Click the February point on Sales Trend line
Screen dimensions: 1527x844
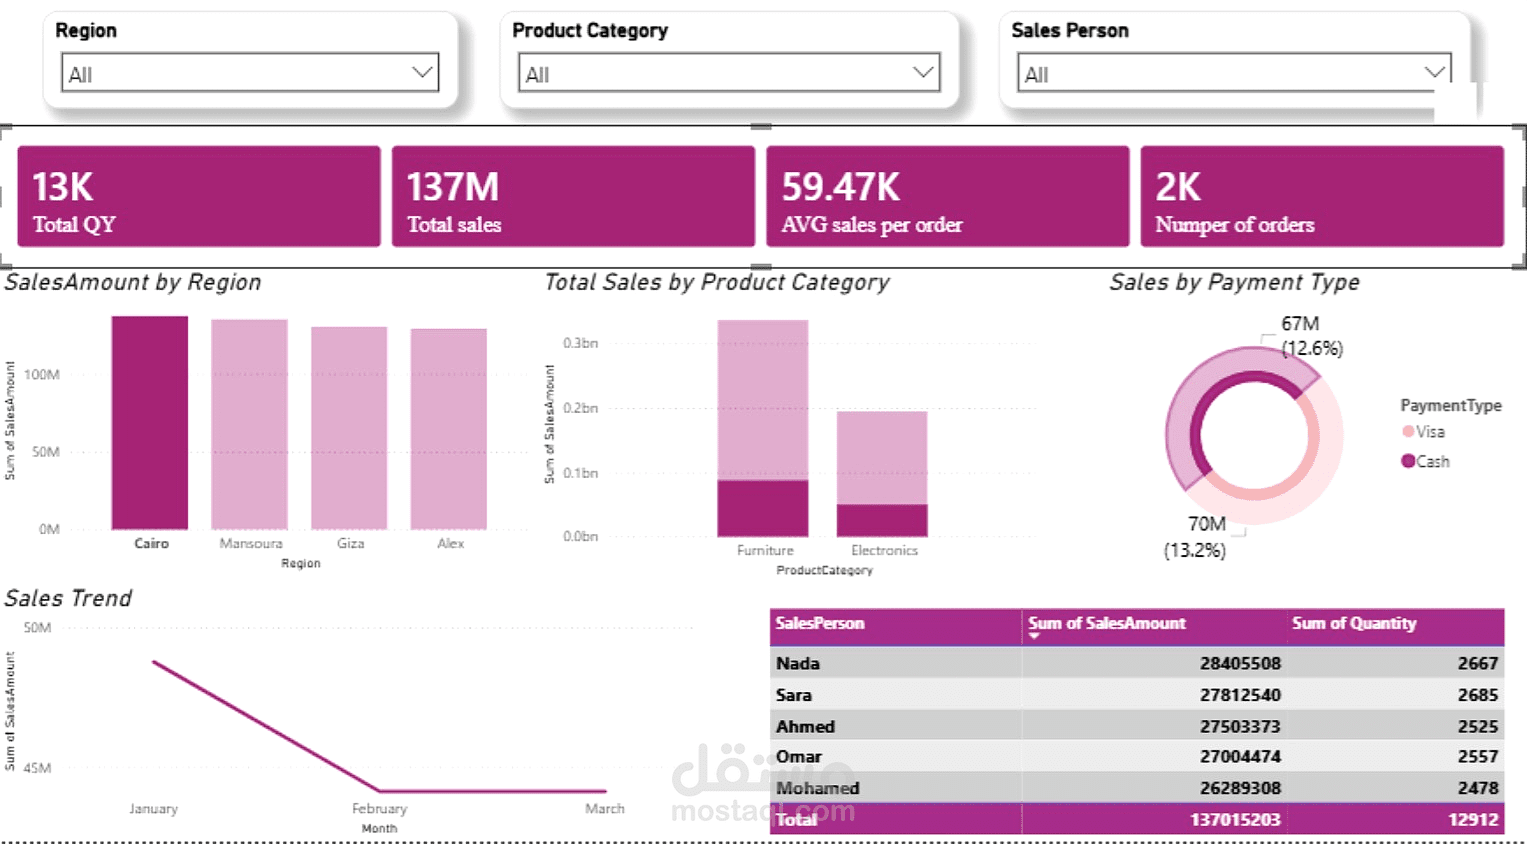pyautogui.click(x=380, y=791)
